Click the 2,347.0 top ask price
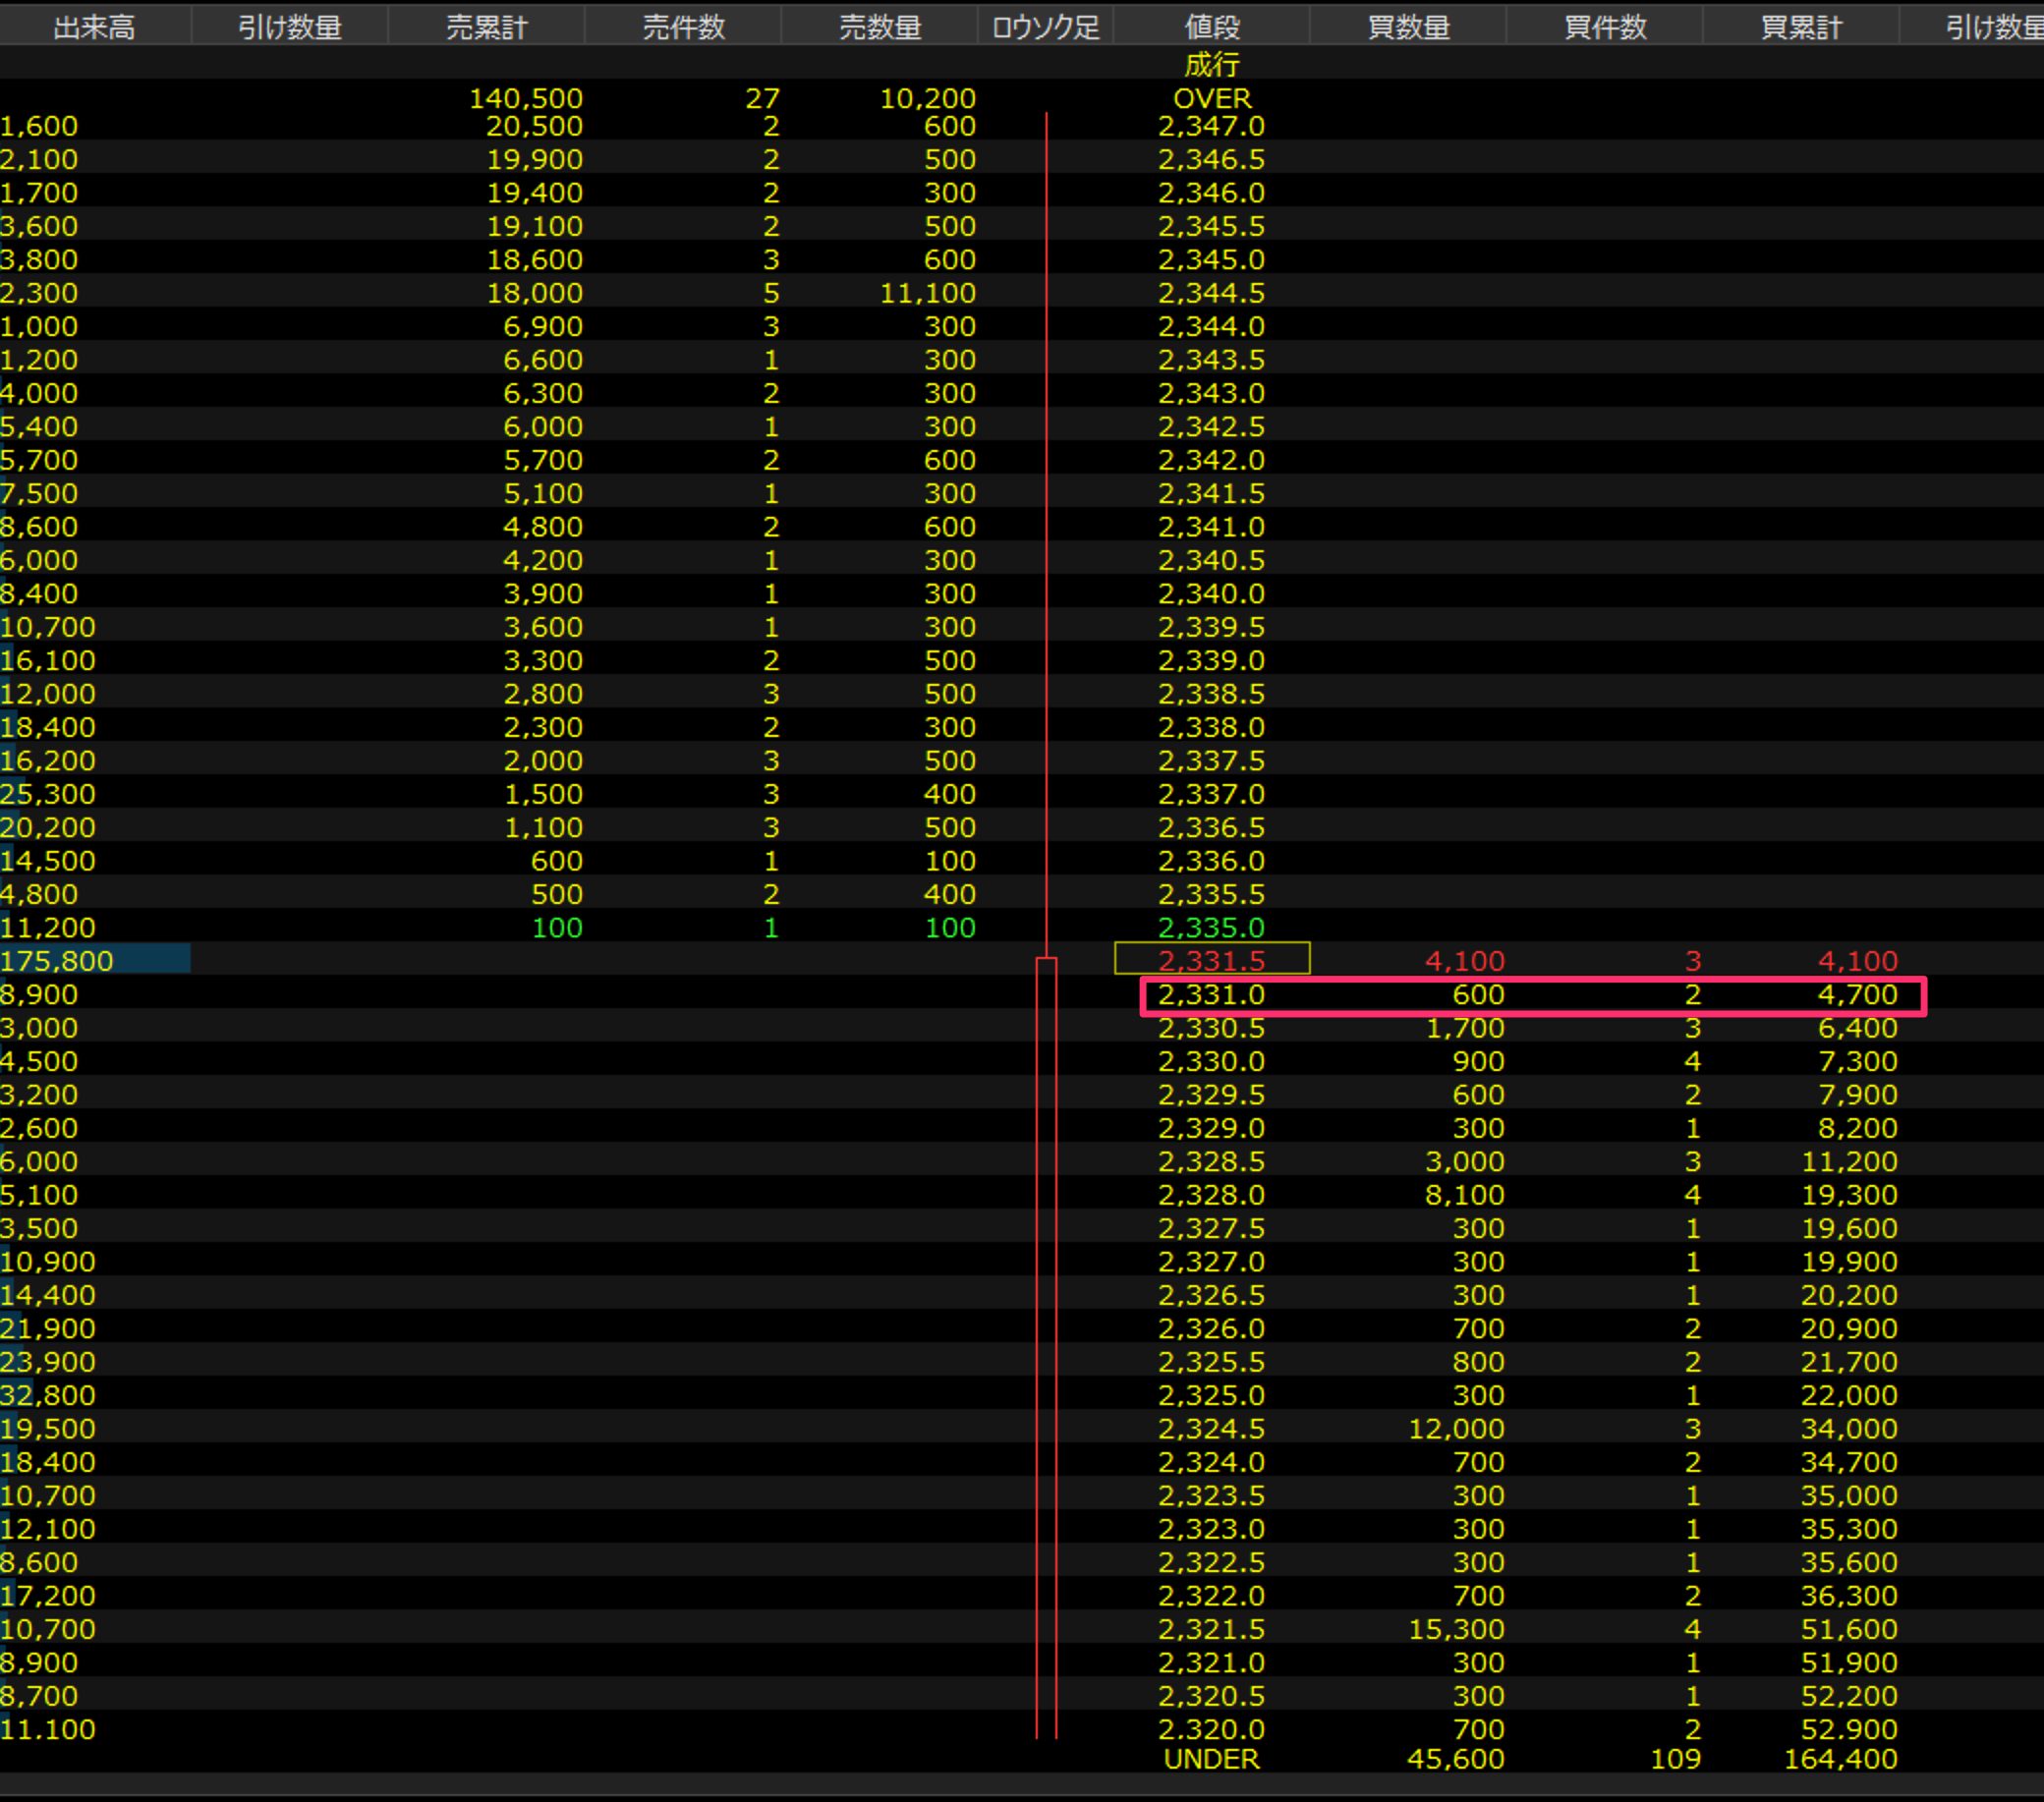Screen dimensions: 2044x1802 [1211, 126]
